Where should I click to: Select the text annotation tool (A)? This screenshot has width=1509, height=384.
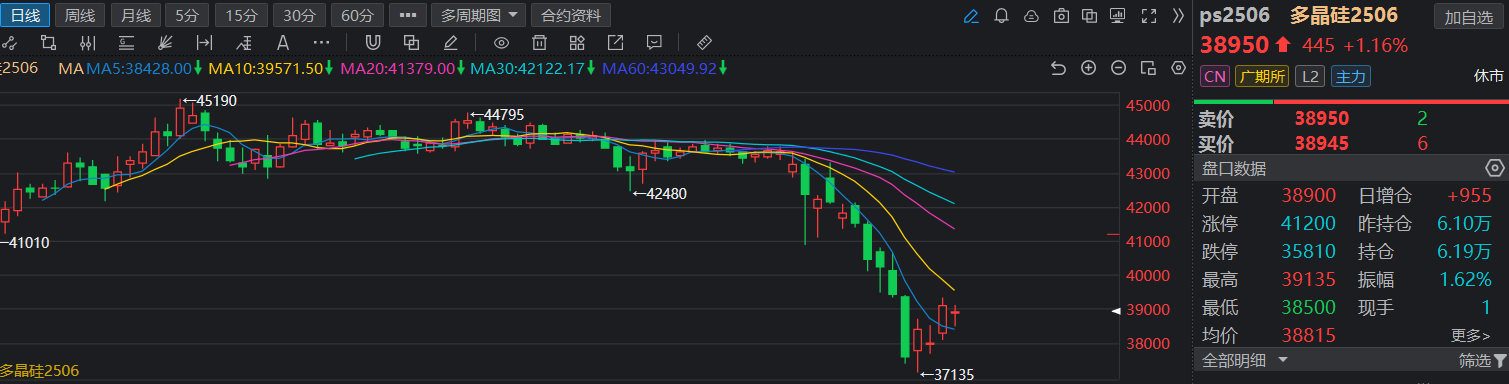coord(283,42)
